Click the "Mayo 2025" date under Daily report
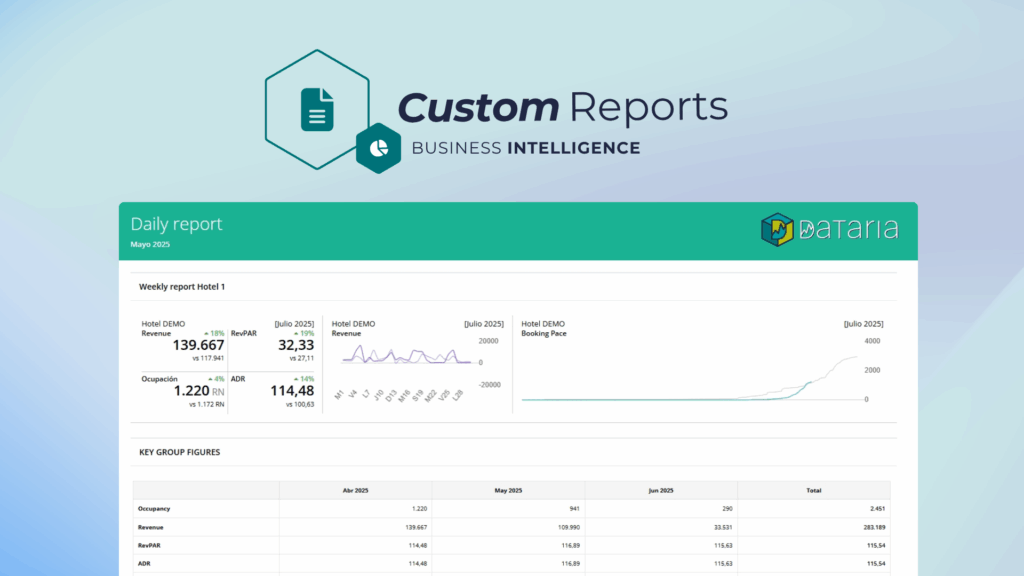 click(x=150, y=244)
